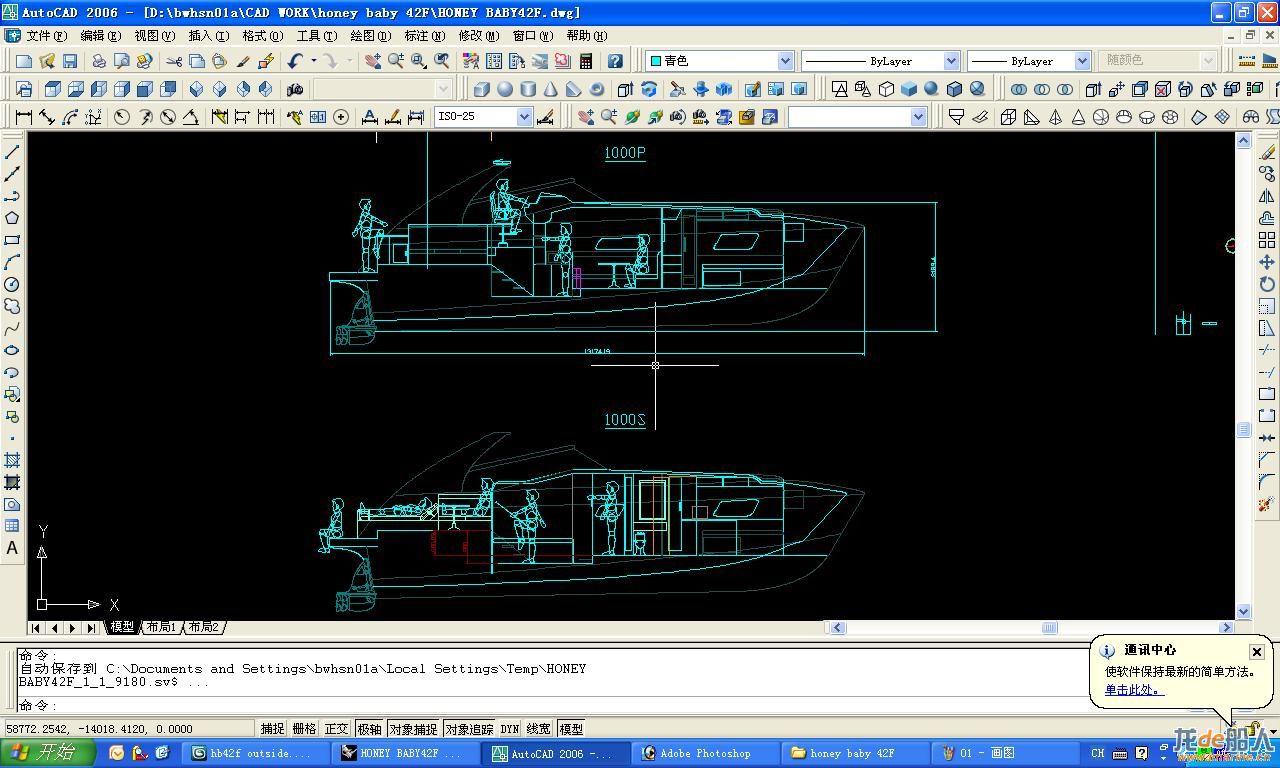Open the 格式(O) menu
The height and width of the screenshot is (768, 1280).
coord(263,35)
